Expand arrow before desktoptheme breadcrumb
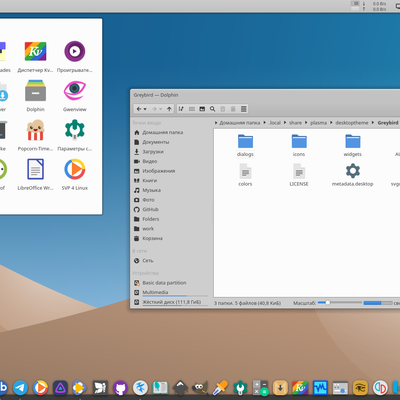 pos(331,123)
